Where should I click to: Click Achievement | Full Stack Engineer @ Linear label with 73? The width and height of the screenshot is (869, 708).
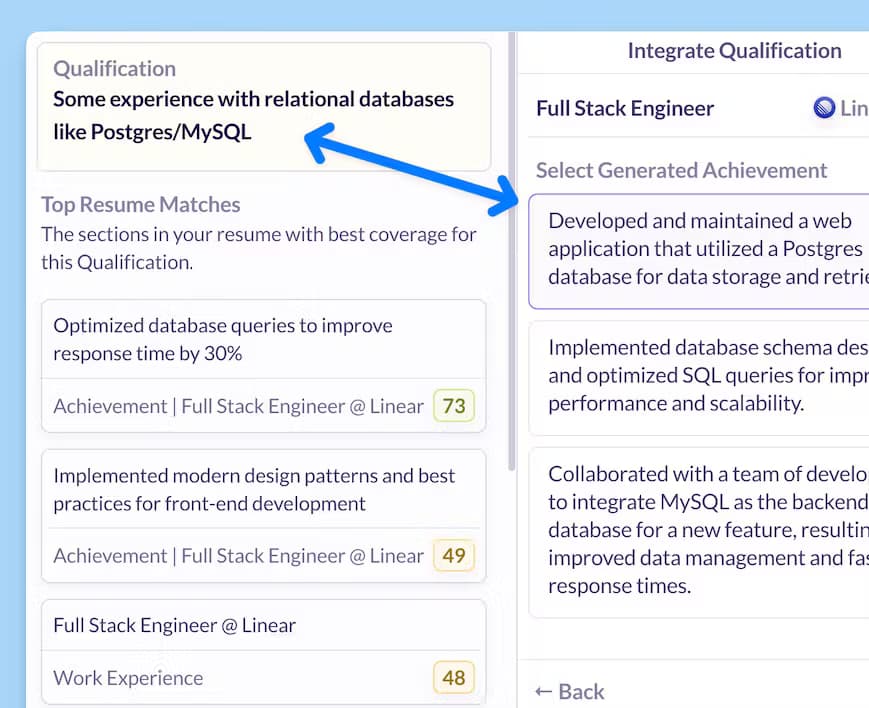[238, 406]
